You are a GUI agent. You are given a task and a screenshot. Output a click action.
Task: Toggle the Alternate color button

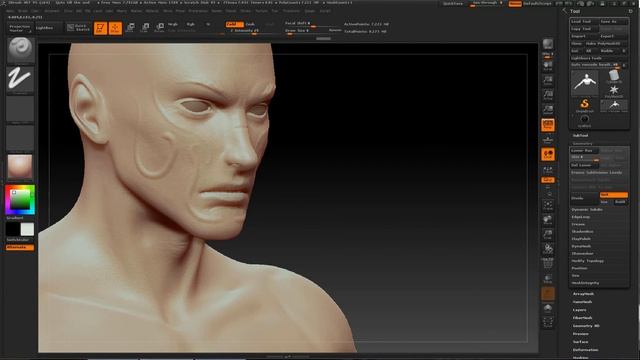point(20,247)
